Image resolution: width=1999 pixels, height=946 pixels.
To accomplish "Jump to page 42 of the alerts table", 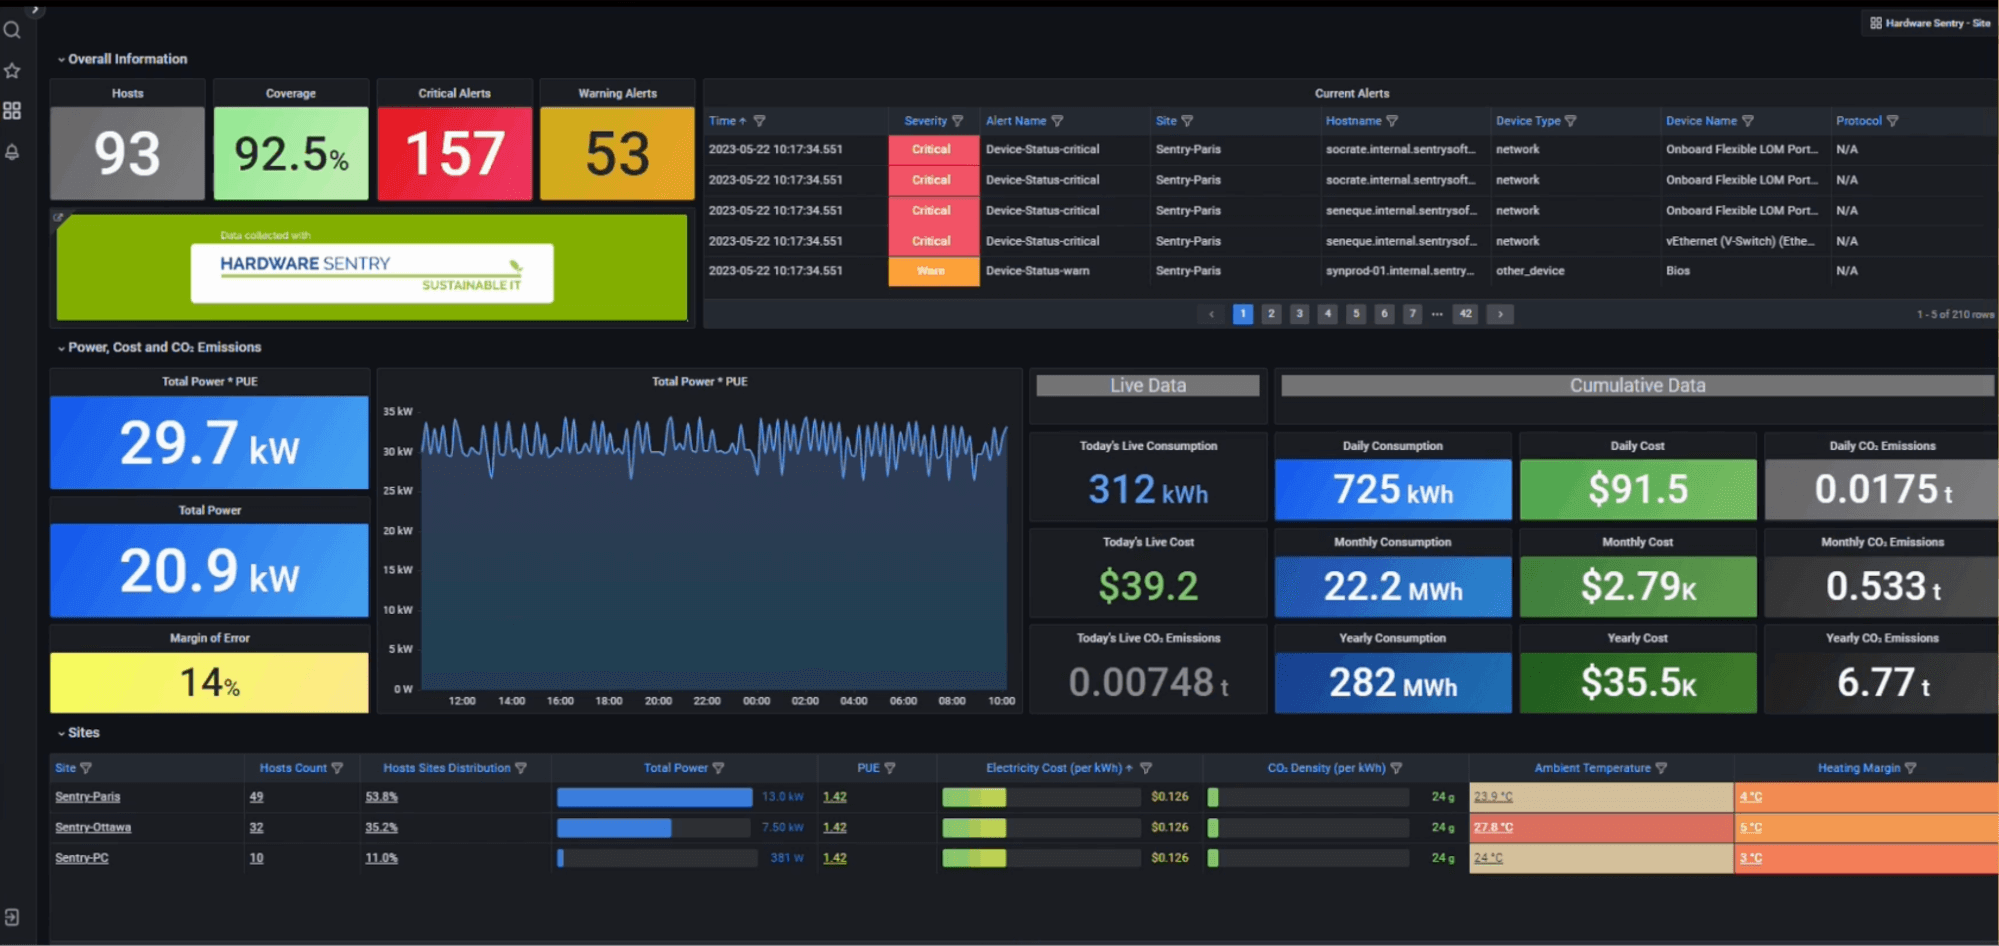I will pyautogui.click(x=1465, y=314).
